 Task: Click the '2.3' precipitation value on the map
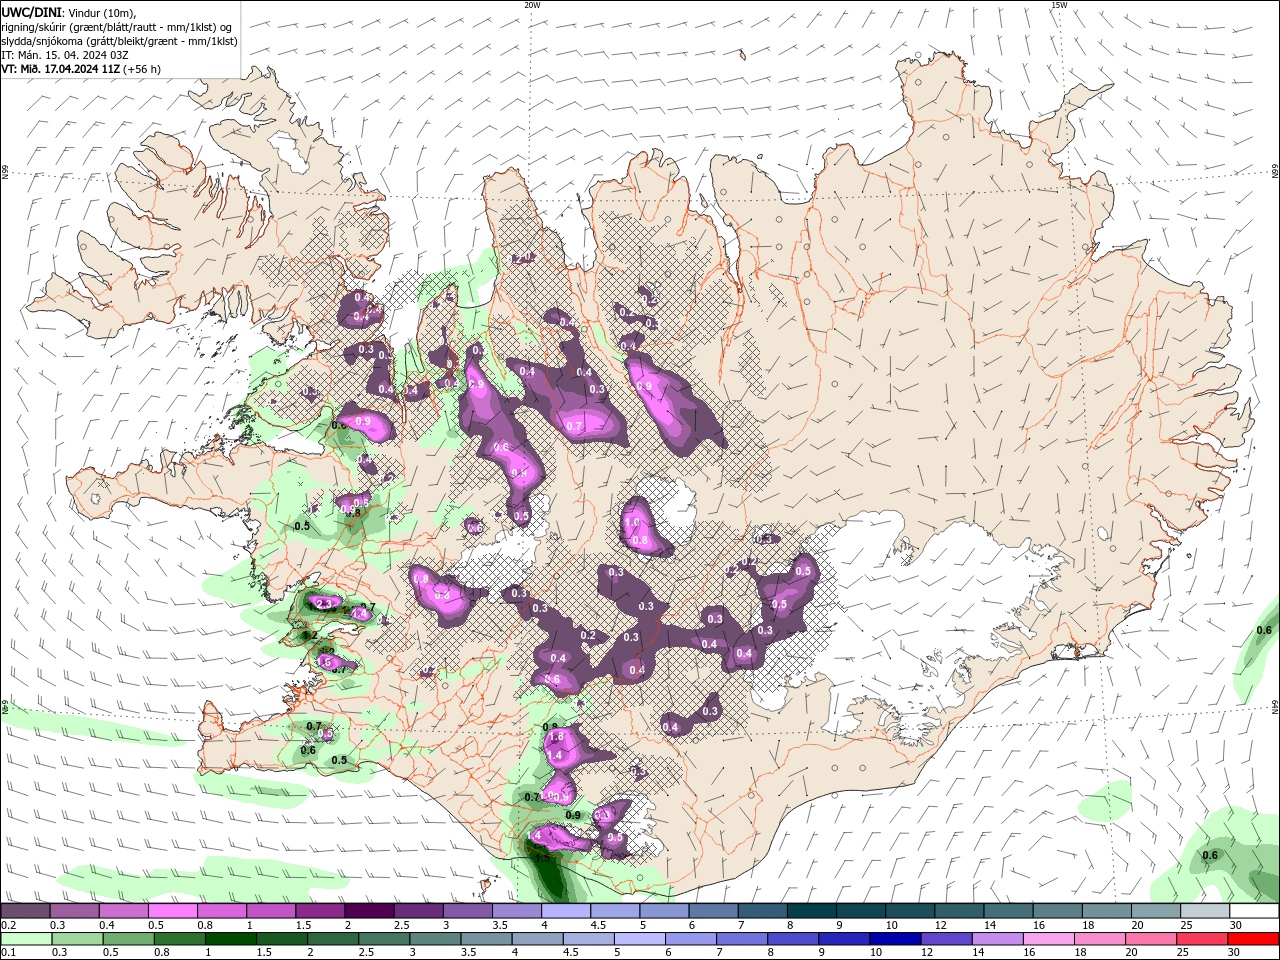pyautogui.click(x=322, y=604)
